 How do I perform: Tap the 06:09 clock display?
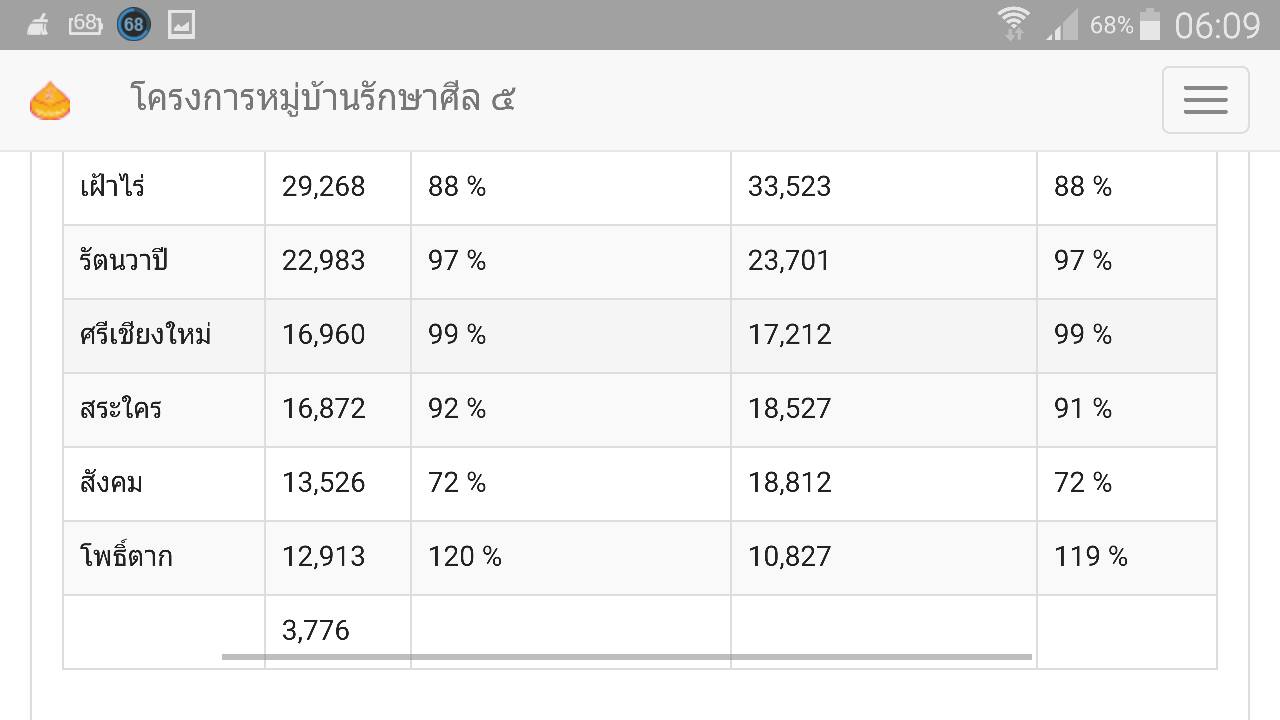(x=1217, y=25)
